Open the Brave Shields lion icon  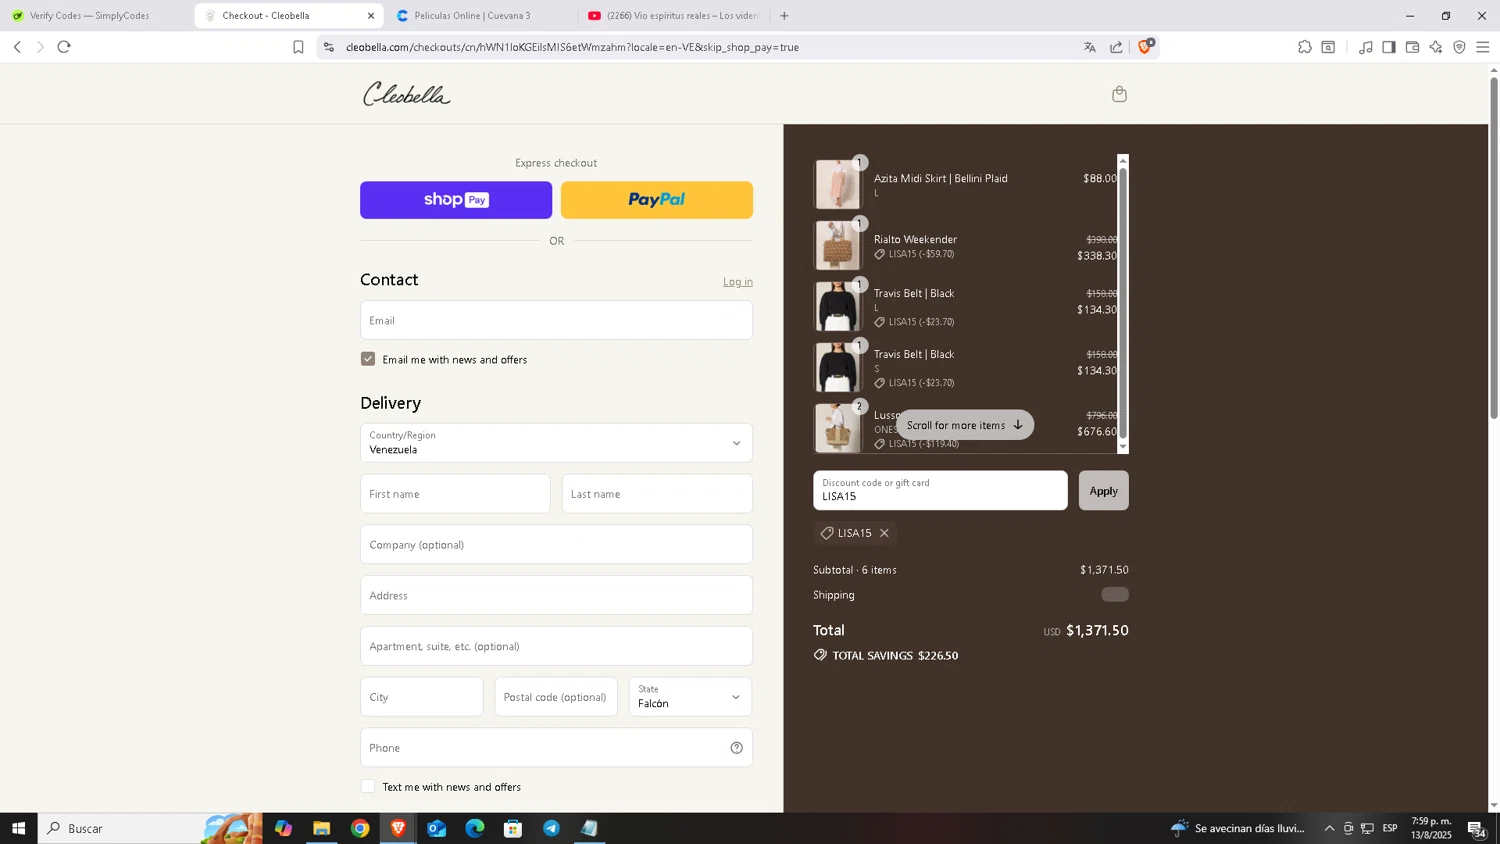pyautogui.click(x=1146, y=46)
